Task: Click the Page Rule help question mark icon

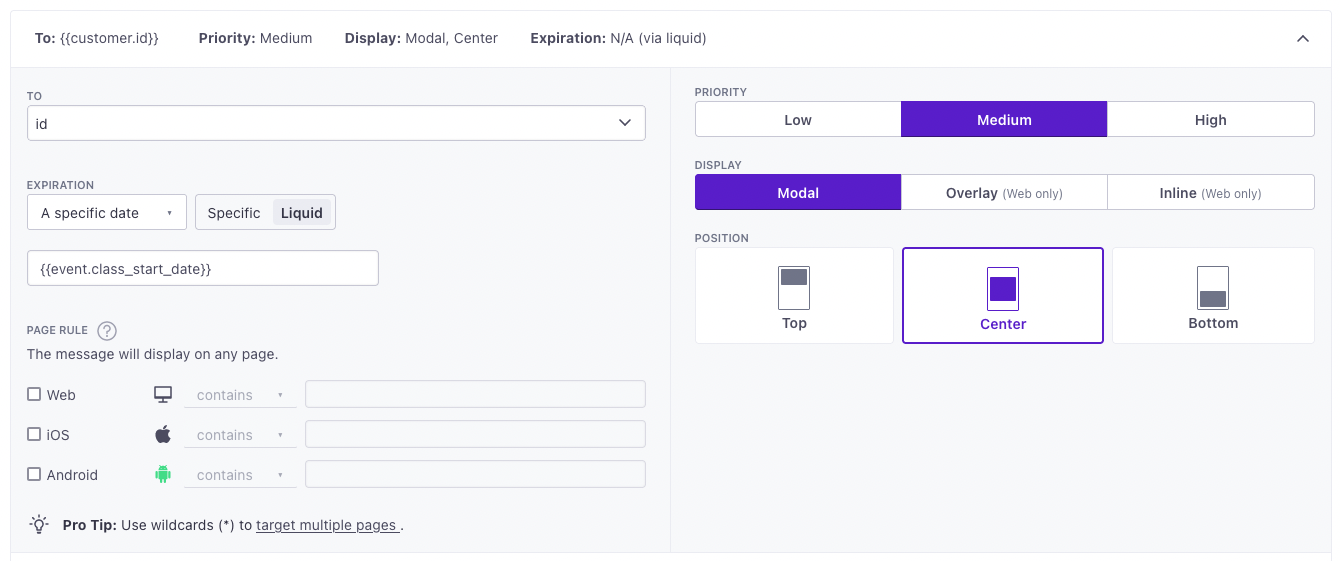Action: click(x=107, y=331)
